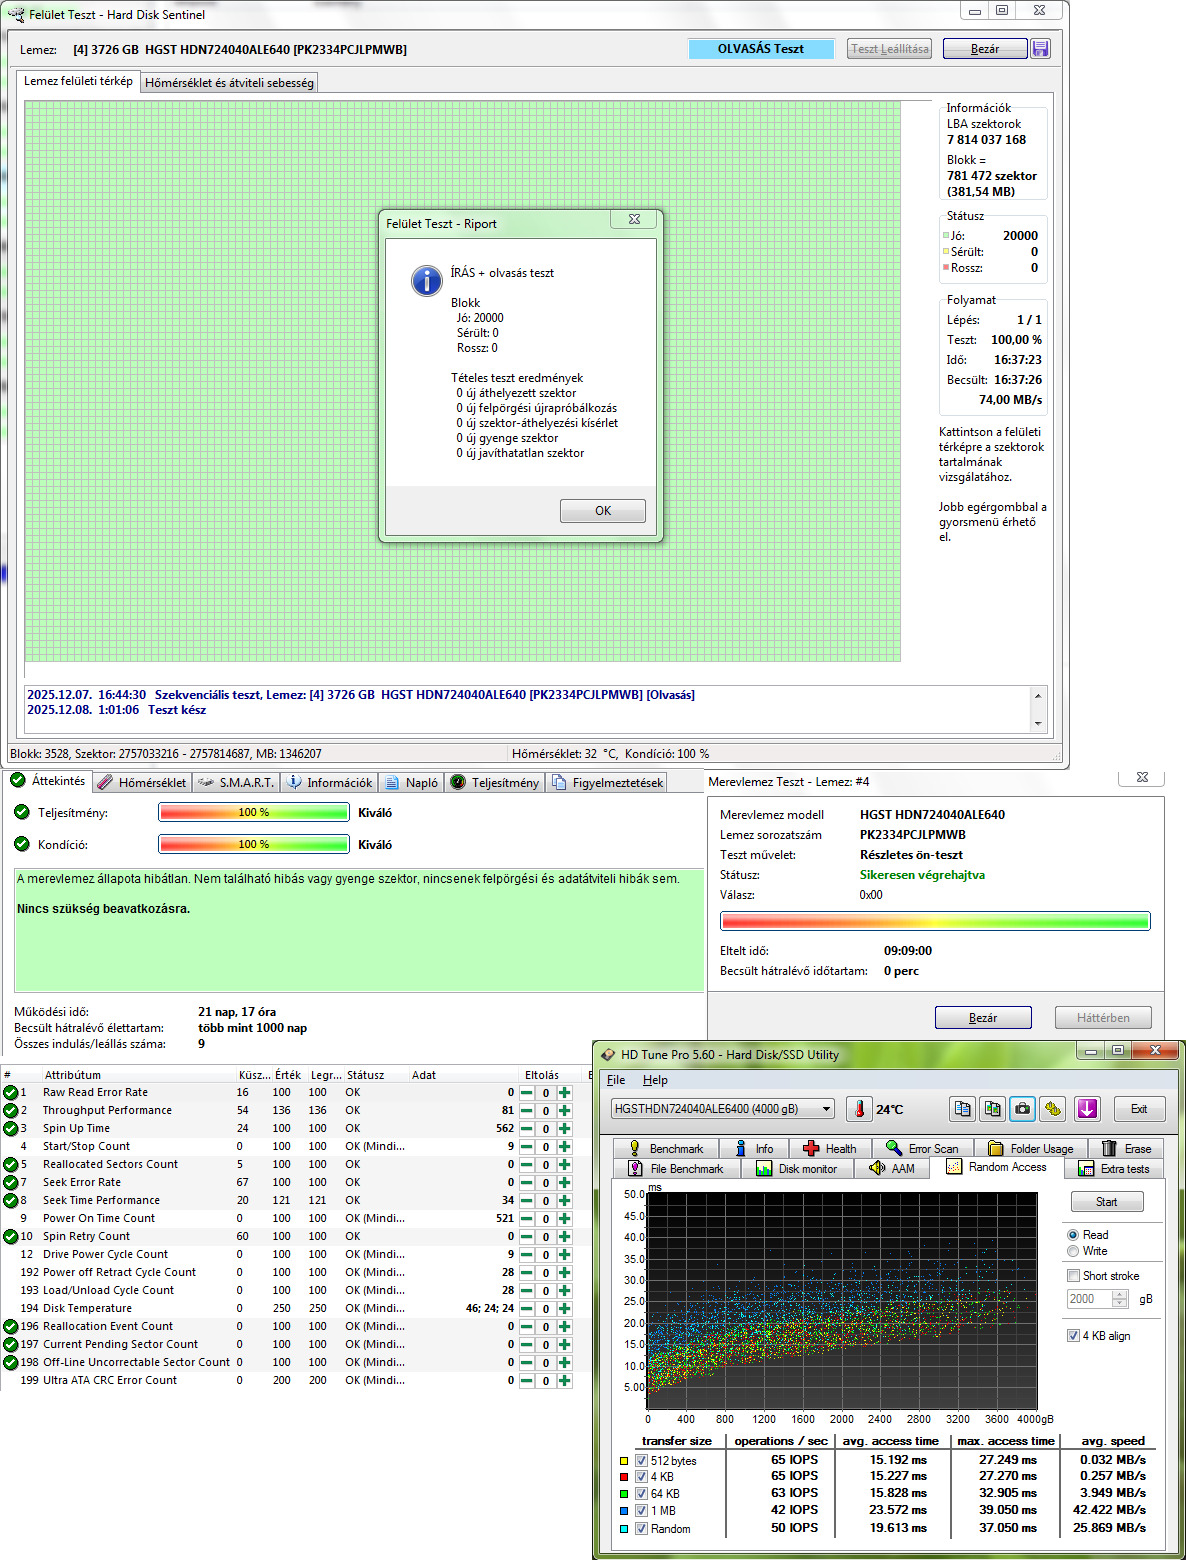Click HD Tune Pro title bar app icon

607,1054
